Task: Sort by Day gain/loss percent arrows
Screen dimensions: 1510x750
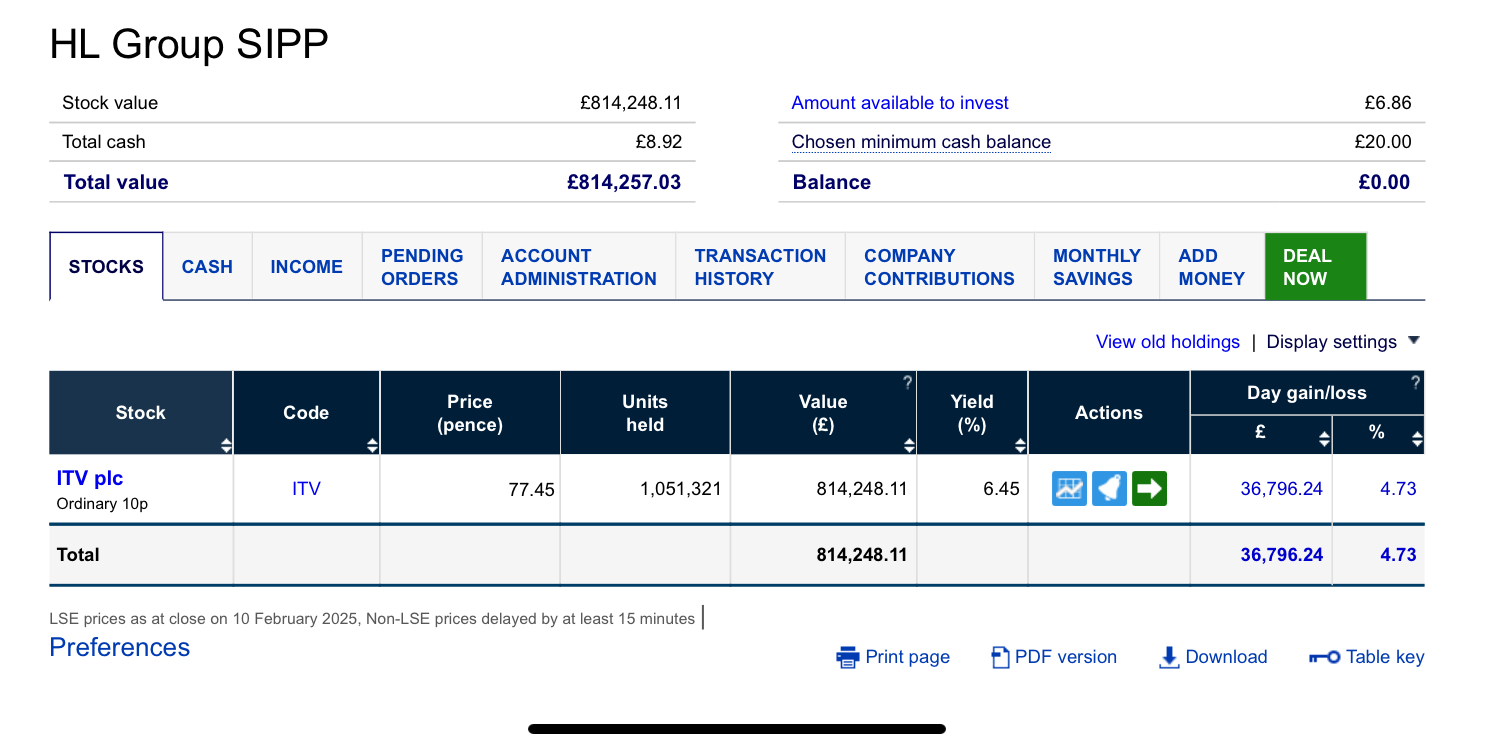Action: coord(1416,438)
